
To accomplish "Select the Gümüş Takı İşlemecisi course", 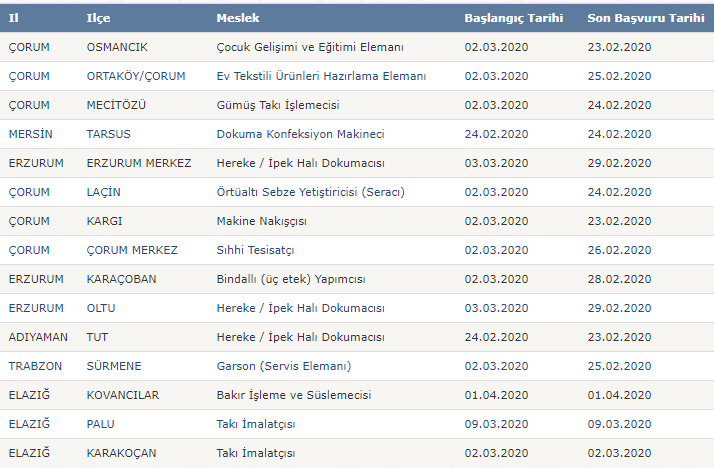I will (x=278, y=105).
